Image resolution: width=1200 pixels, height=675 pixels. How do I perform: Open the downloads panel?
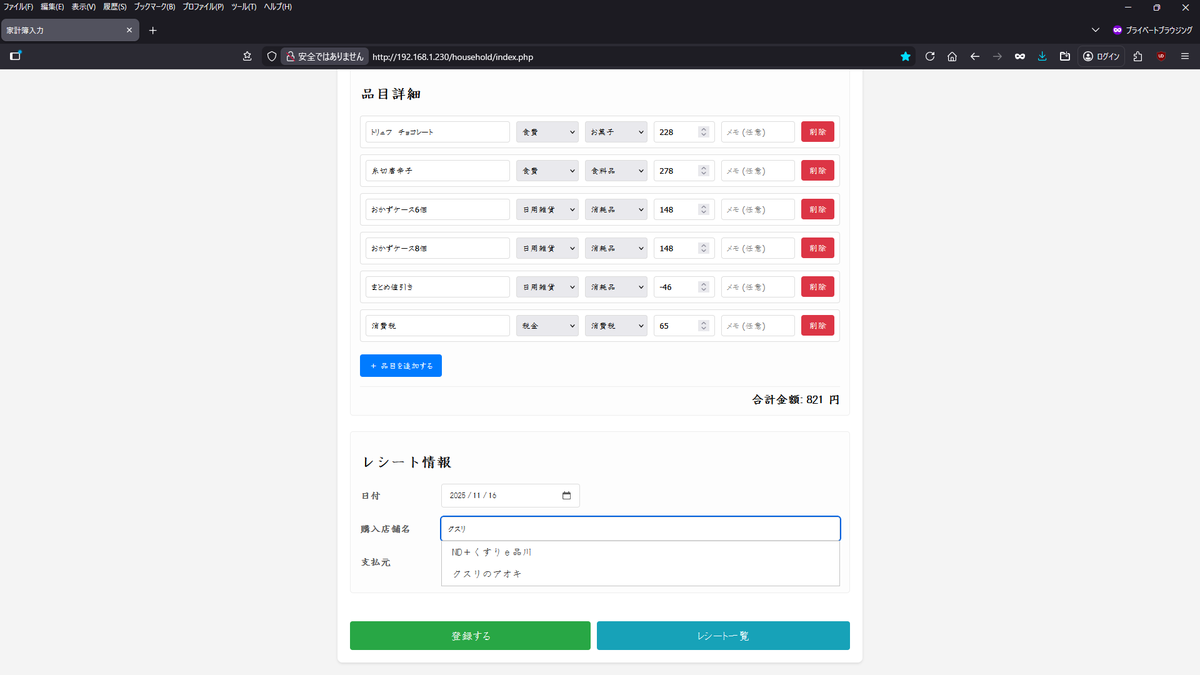tap(1042, 57)
